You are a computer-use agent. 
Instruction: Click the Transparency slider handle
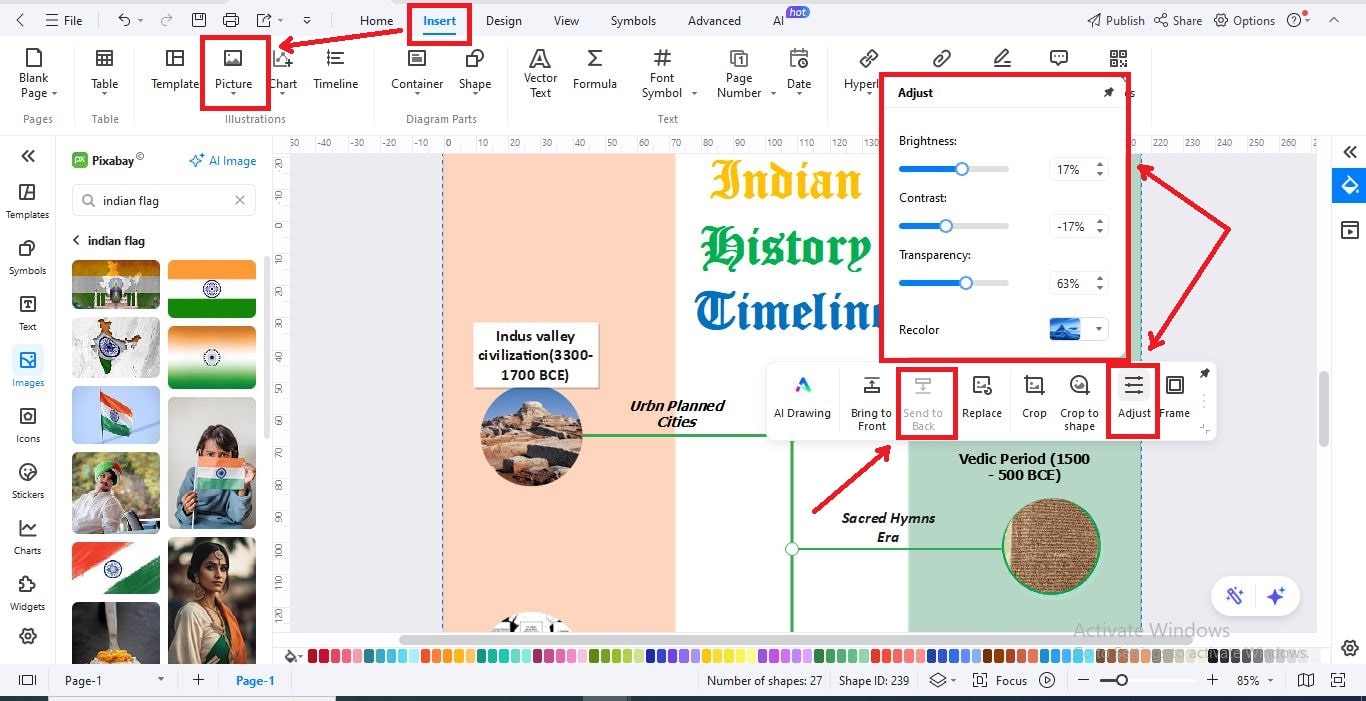[x=965, y=283]
